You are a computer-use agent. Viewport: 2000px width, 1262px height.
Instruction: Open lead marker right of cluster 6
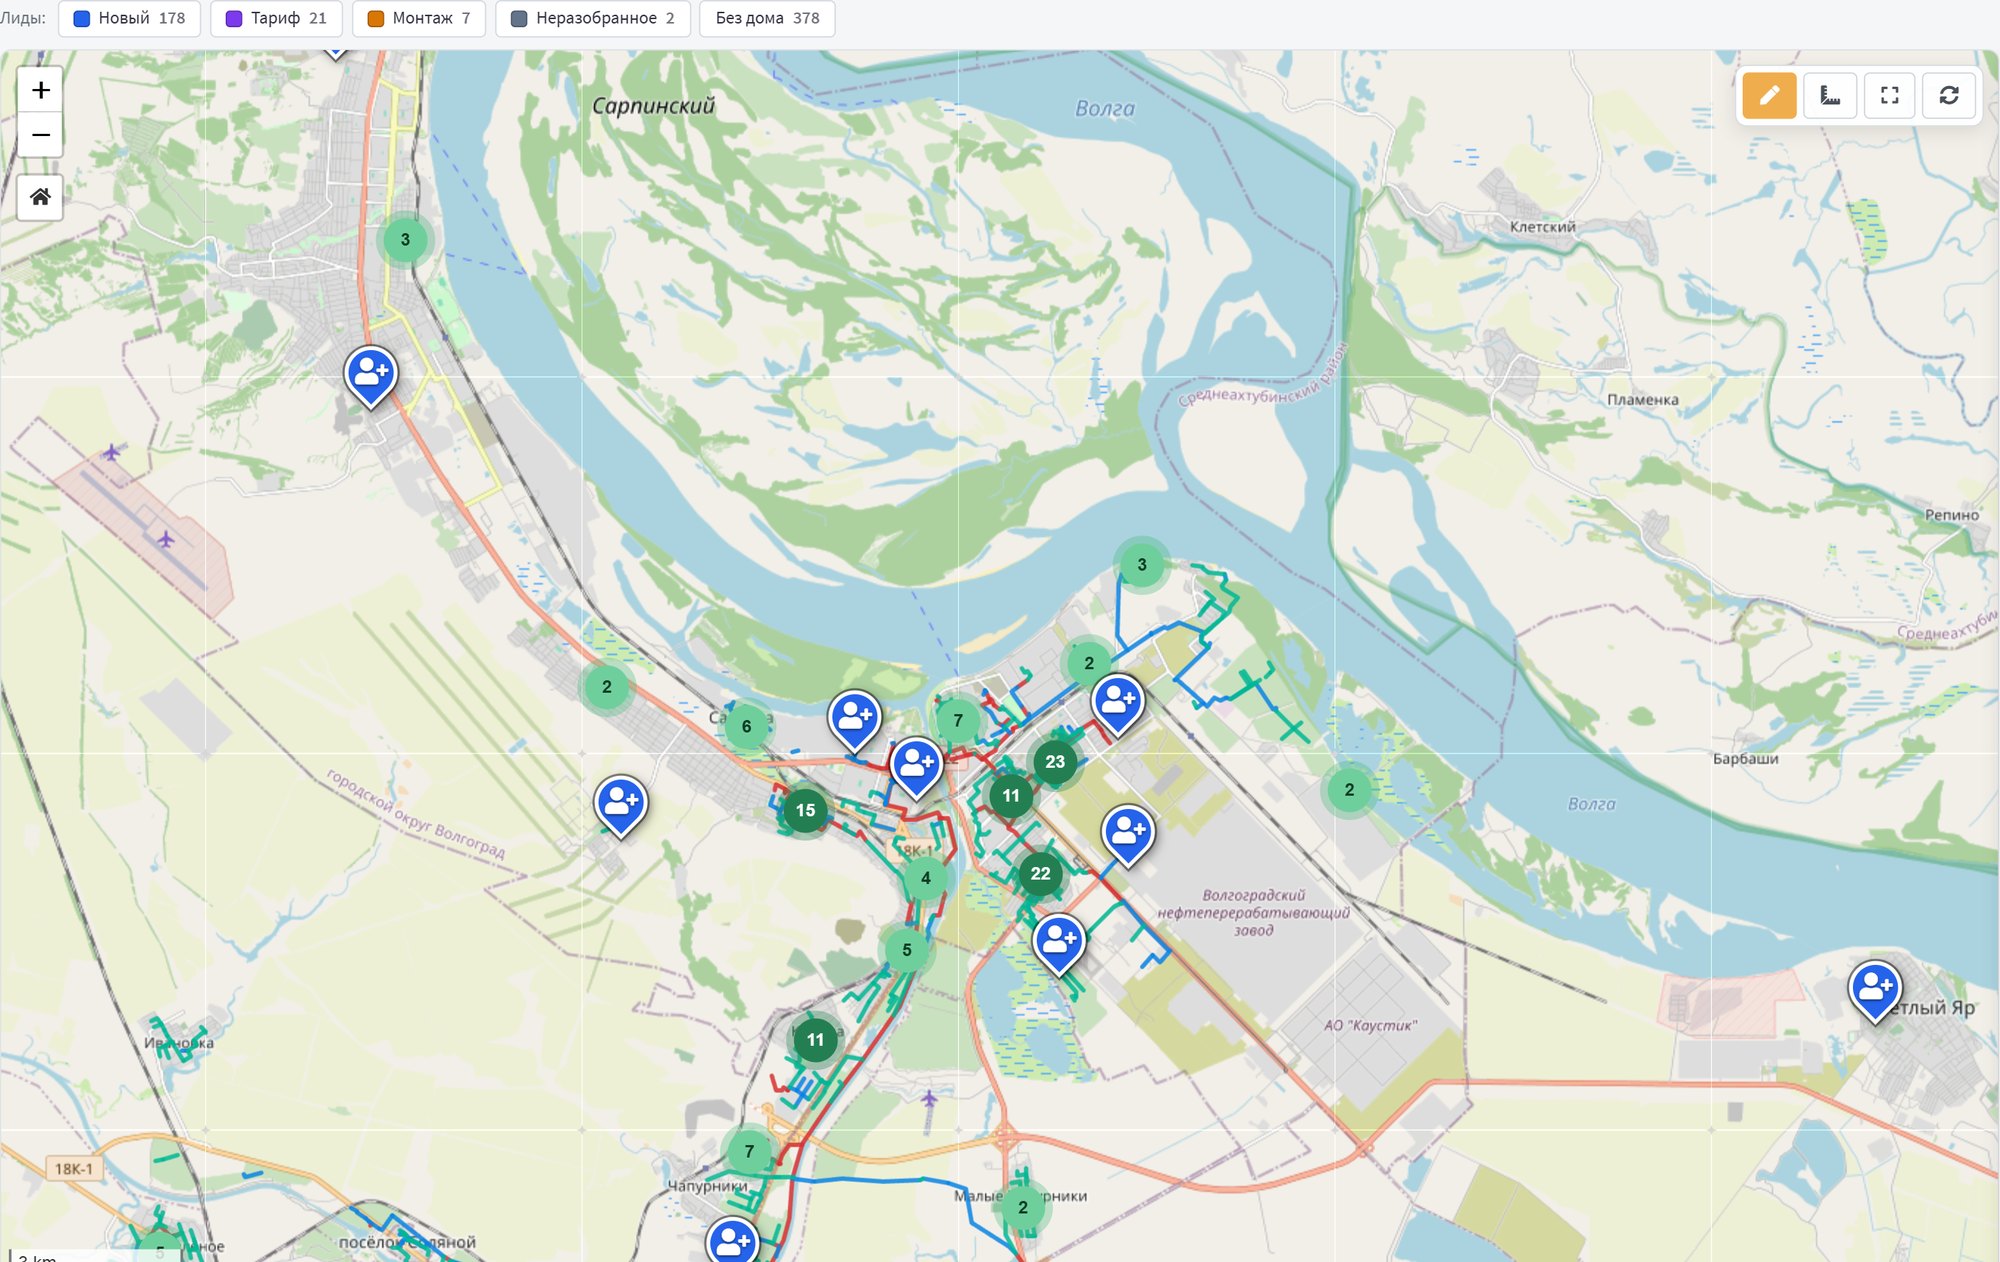pos(854,719)
